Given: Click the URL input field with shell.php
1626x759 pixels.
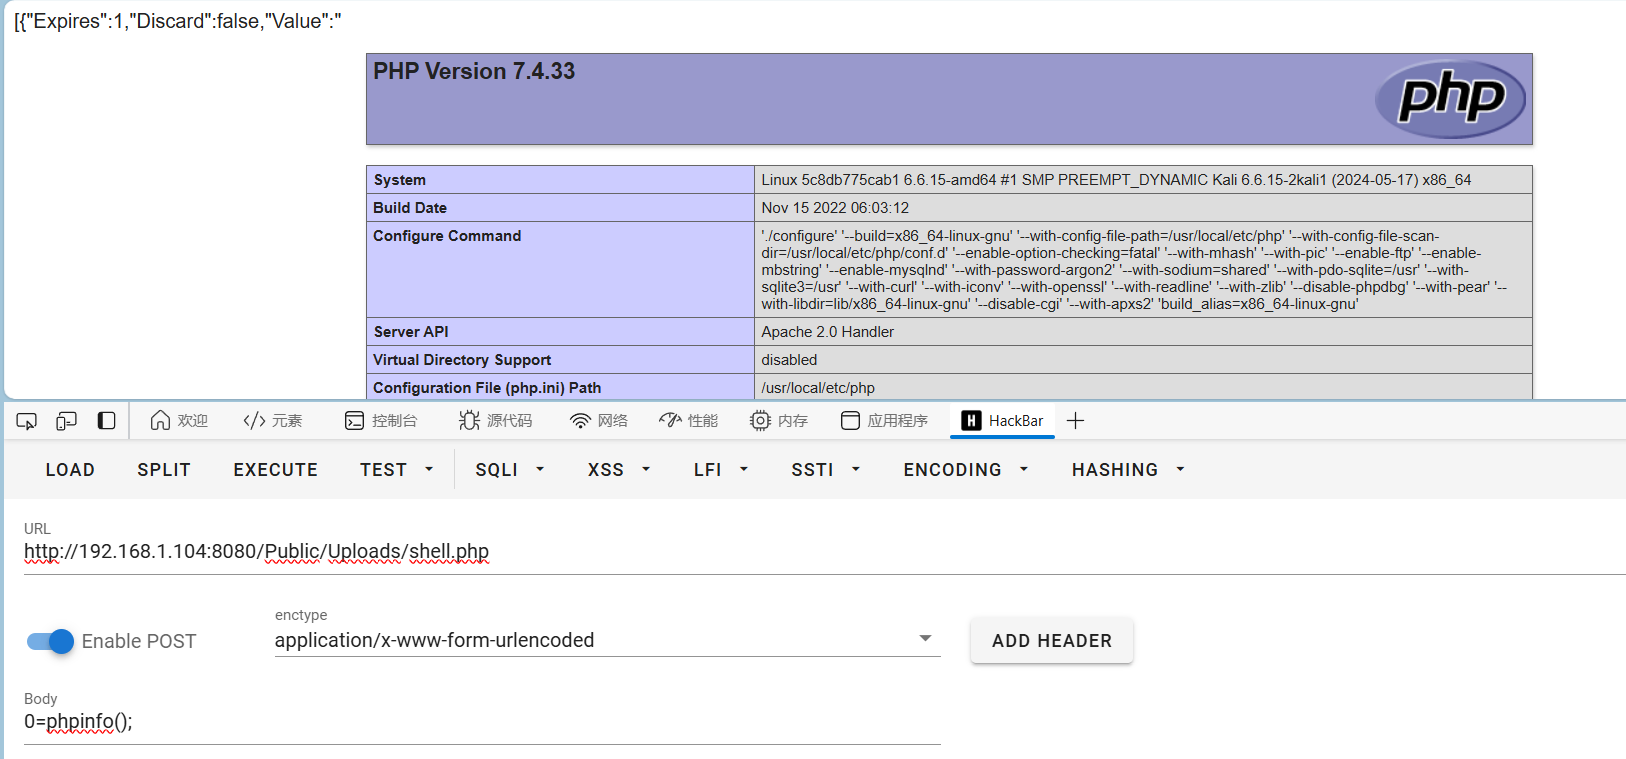Looking at the screenshot, I should click(x=825, y=552).
